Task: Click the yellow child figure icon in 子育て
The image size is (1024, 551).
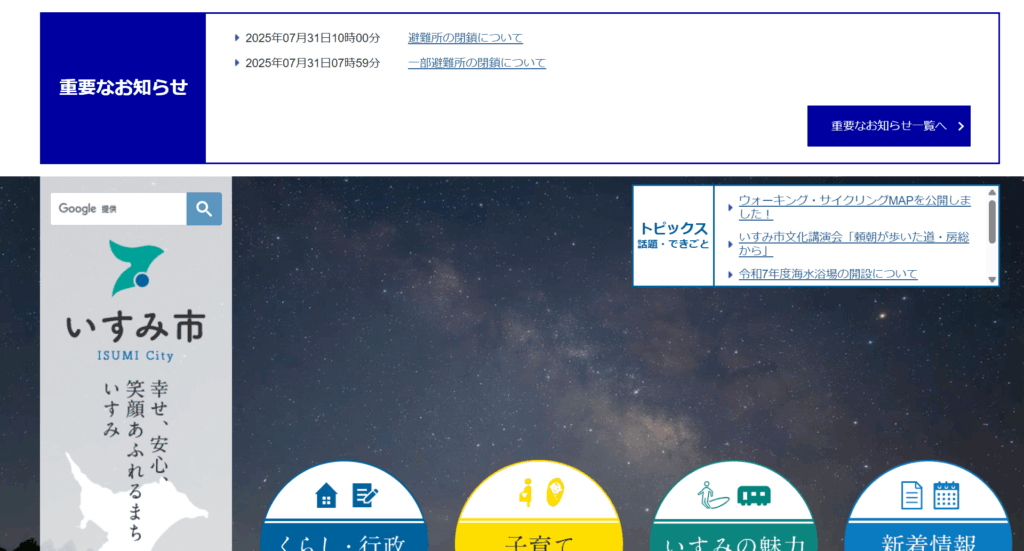Action: pyautogui.click(x=525, y=492)
